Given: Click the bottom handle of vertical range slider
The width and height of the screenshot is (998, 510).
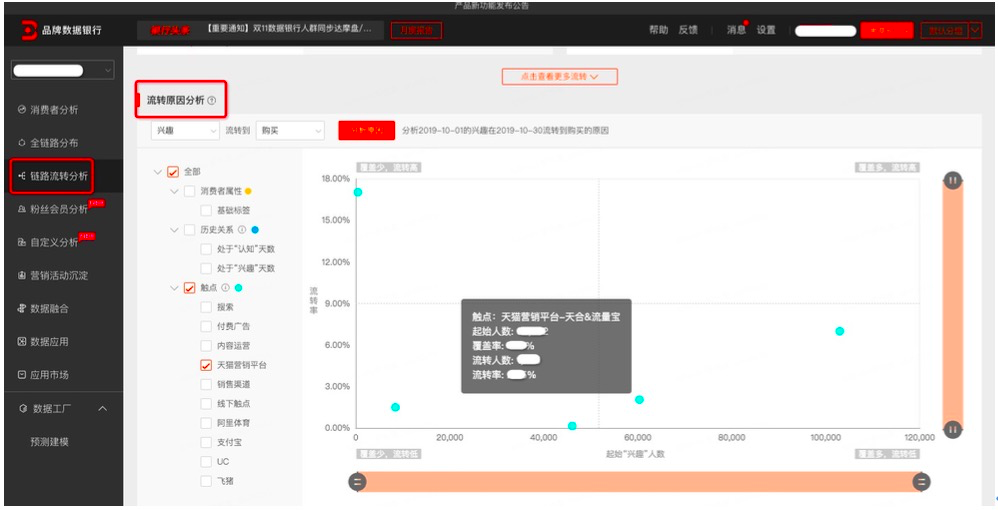Looking at the screenshot, I should click(953, 429).
